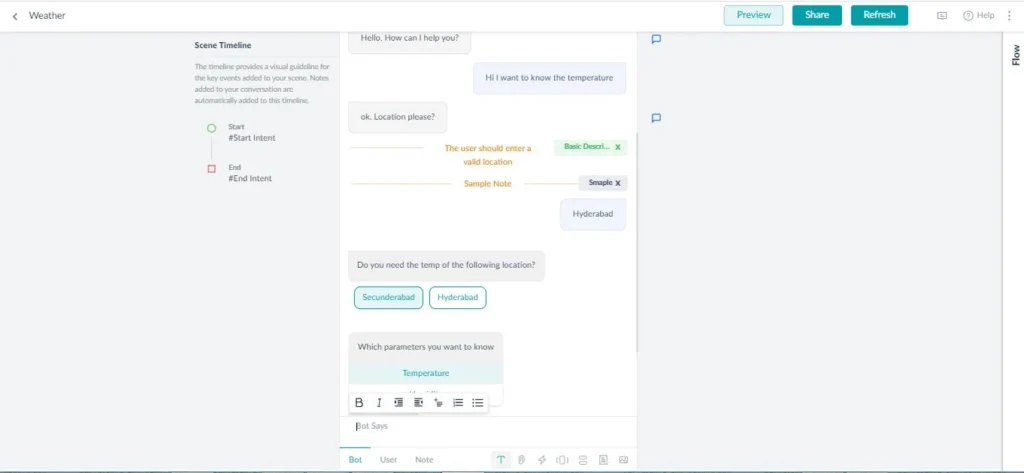The width and height of the screenshot is (1024, 473).
Task: Click the 'ok. Location please?' bot message
Action: (398, 118)
